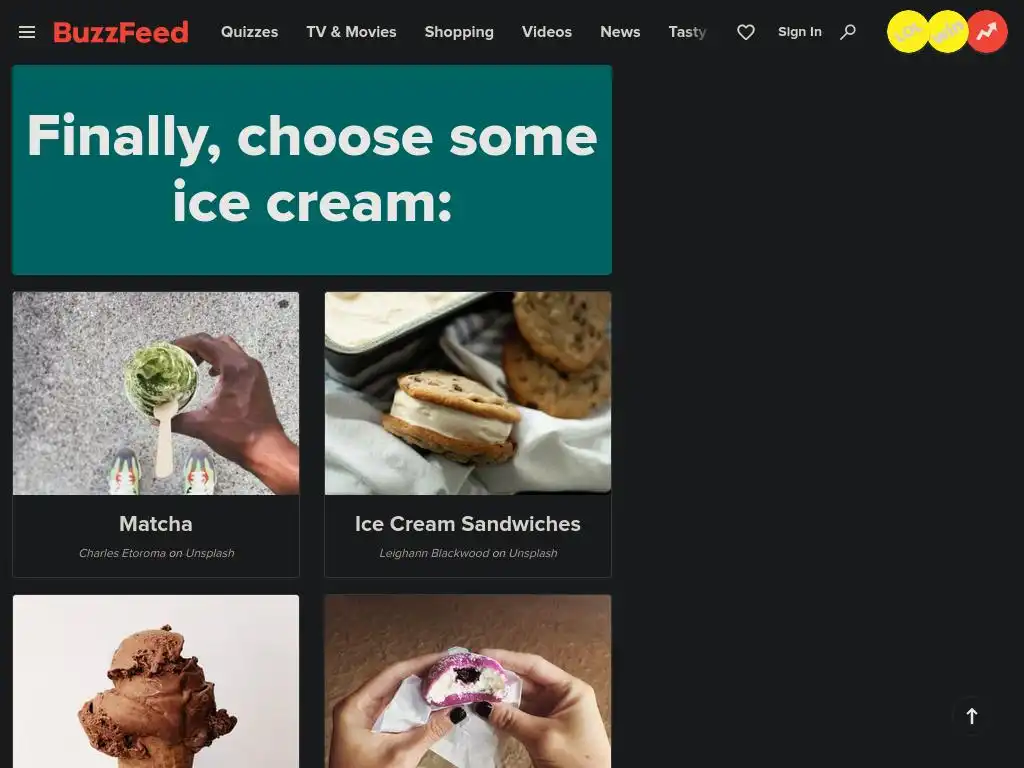Screen dimensions: 1024x768
Task: Open the Videos section
Action: [547, 32]
